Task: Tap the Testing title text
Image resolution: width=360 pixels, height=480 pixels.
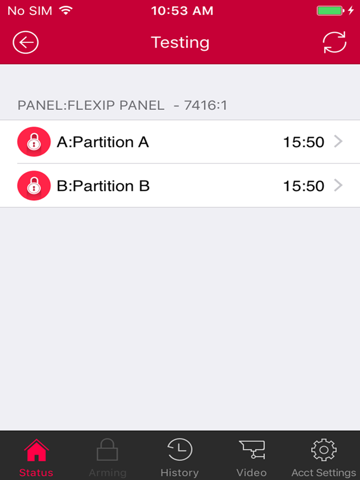Action: click(180, 43)
